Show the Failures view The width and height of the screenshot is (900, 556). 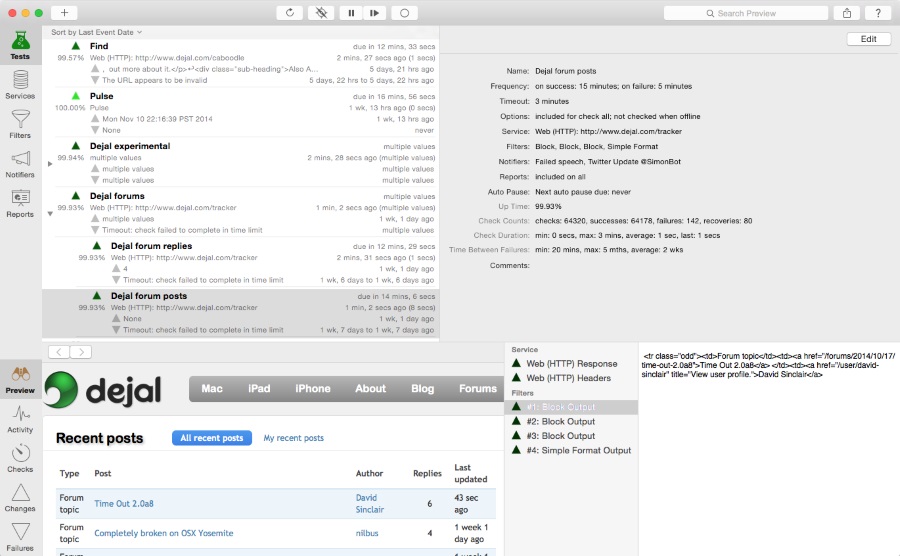20,537
